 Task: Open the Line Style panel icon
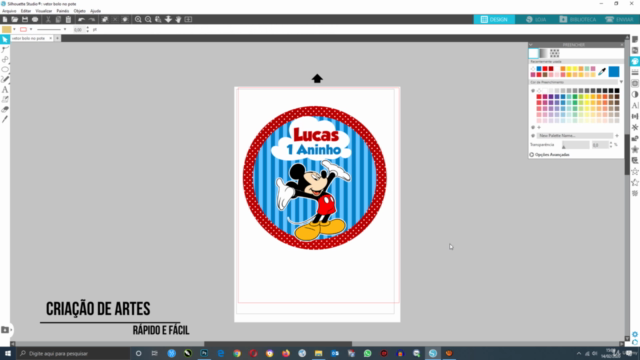click(635, 72)
